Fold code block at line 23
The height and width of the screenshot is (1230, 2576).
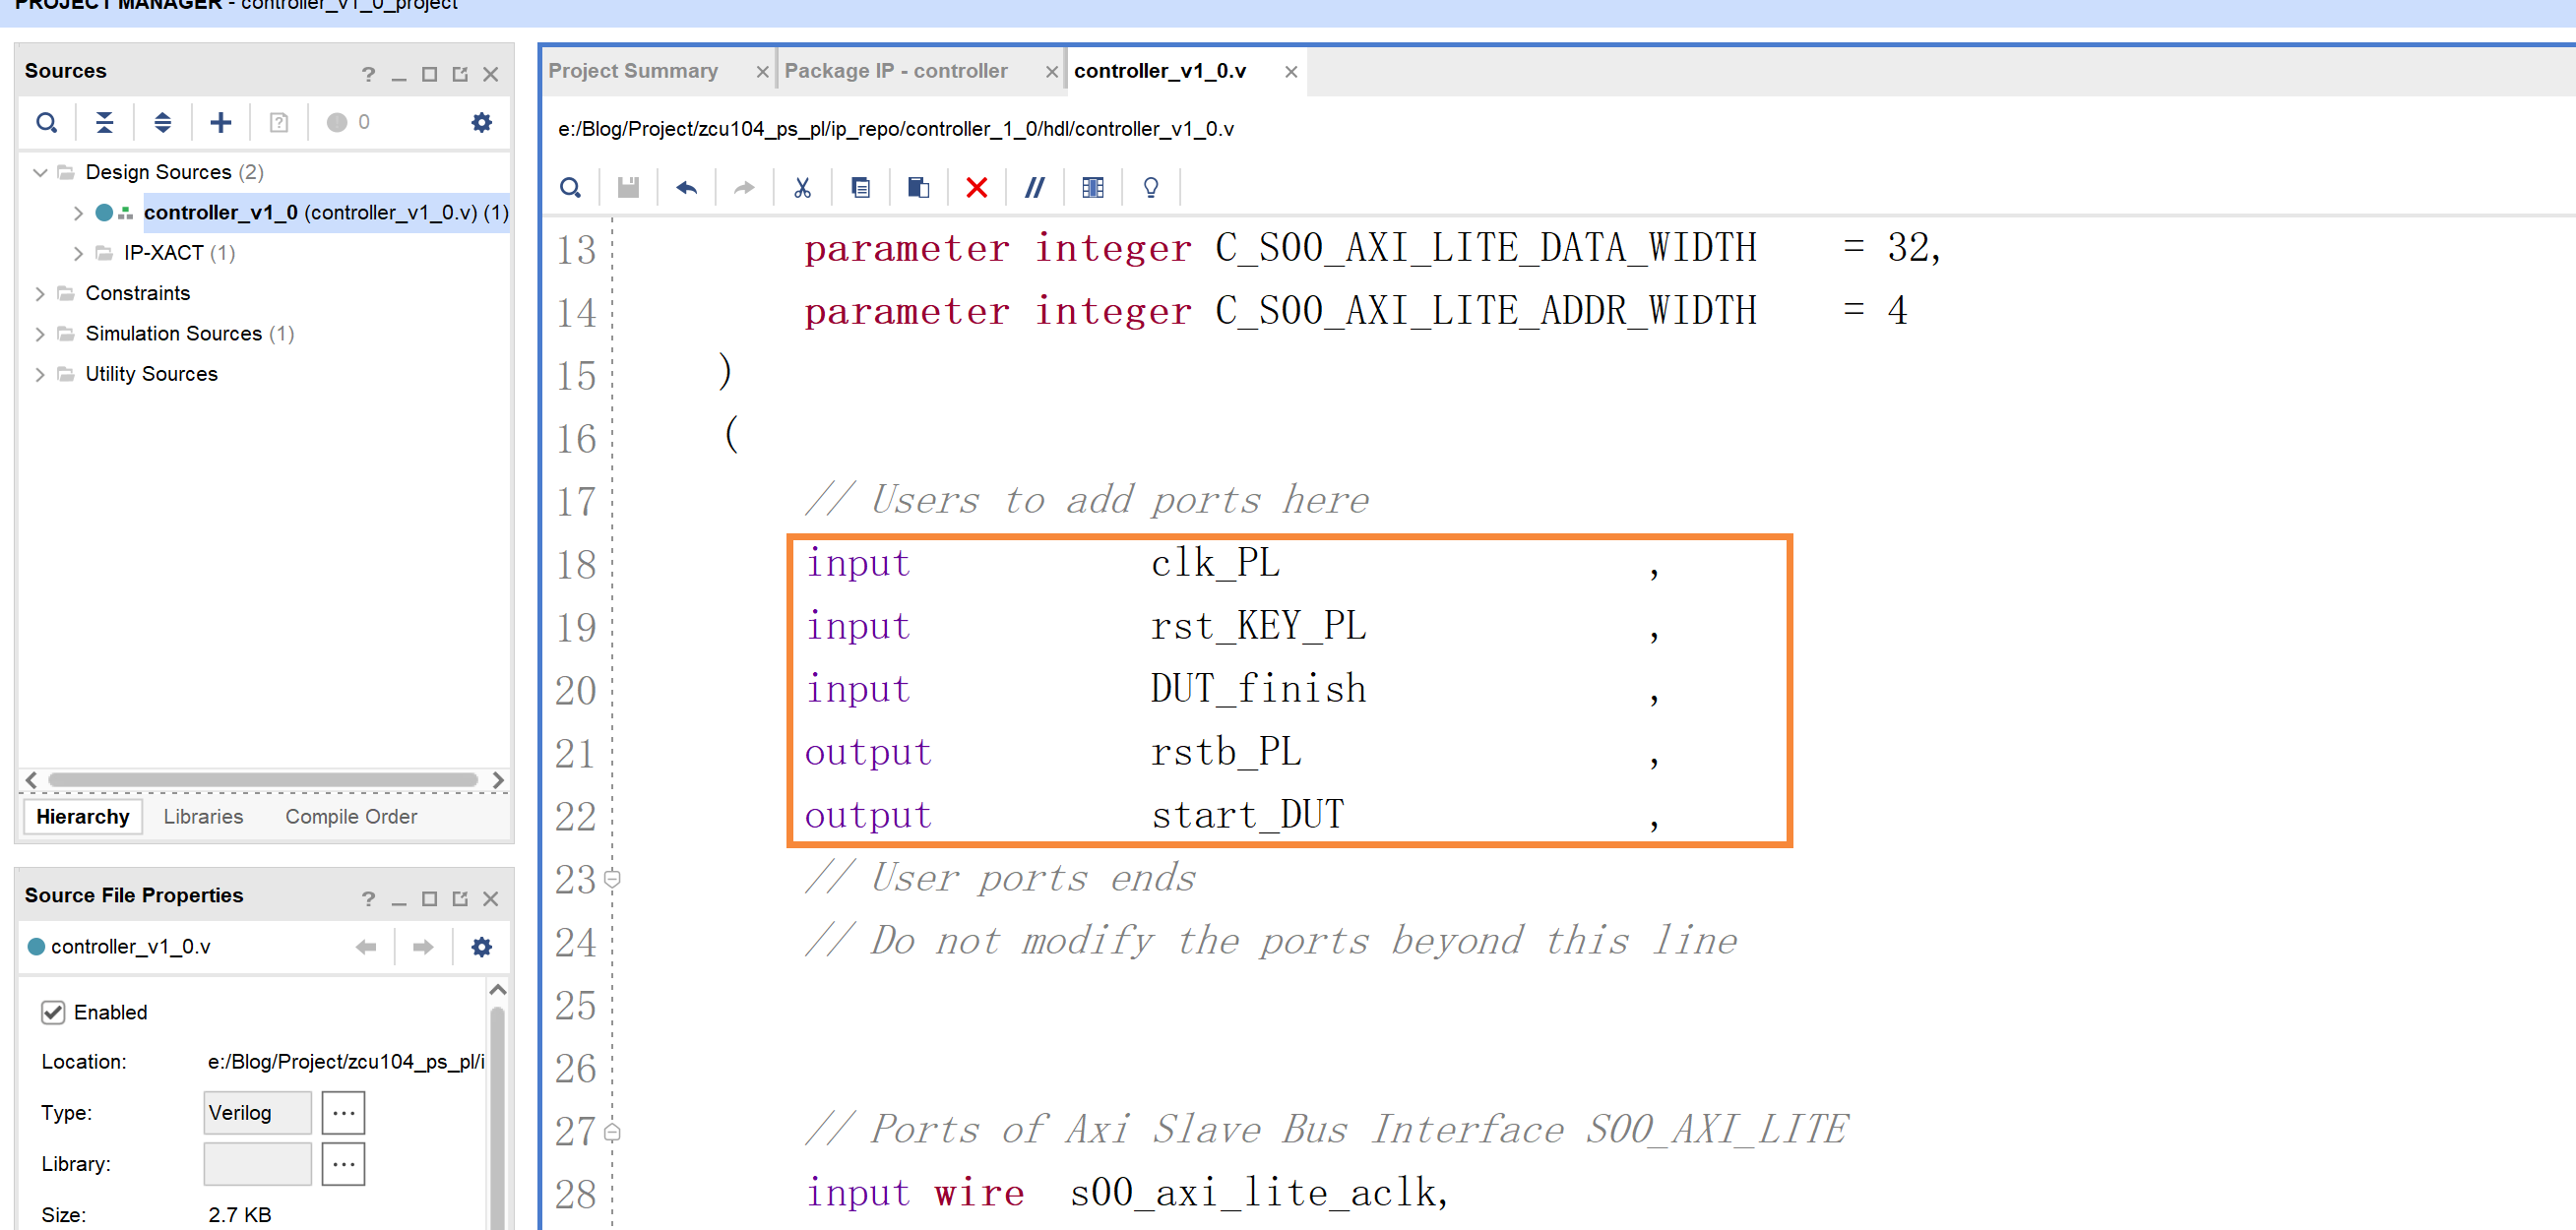click(612, 878)
